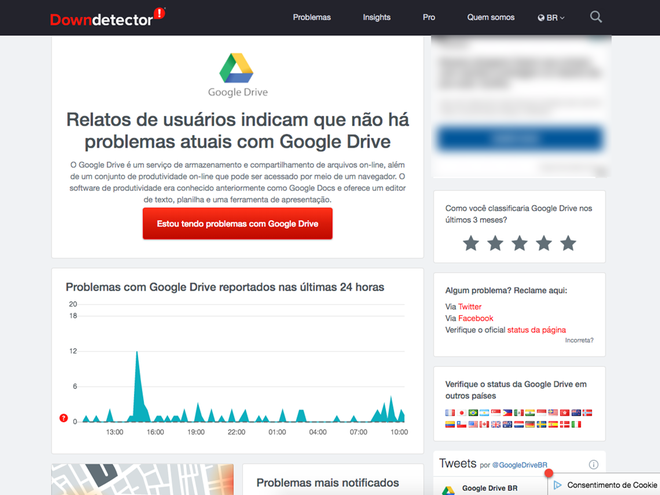Rate Google Drive two stars

click(x=495, y=243)
